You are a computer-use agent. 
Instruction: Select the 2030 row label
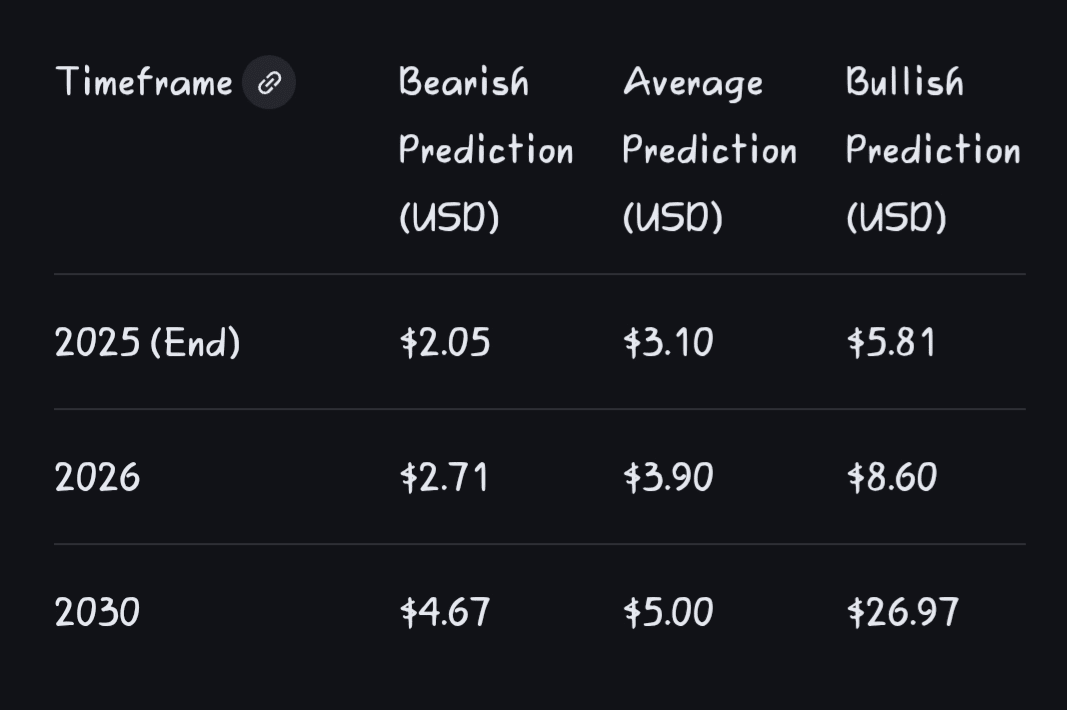97,612
